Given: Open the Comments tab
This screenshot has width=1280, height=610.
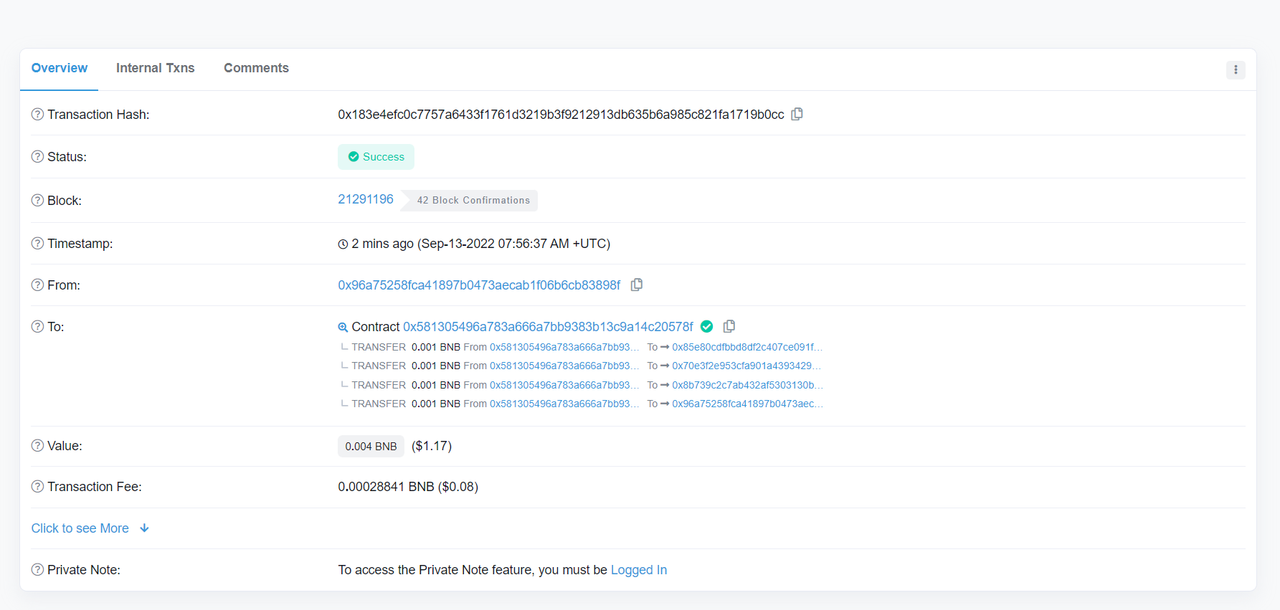Looking at the screenshot, I should (256, 68).
